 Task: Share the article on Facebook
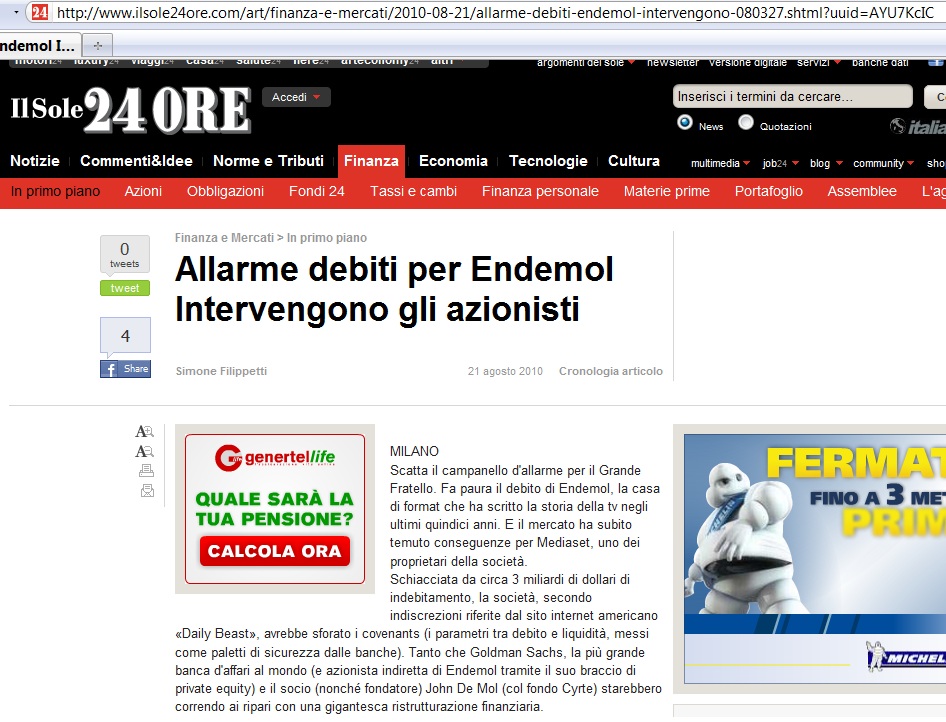tap(125, 369)
